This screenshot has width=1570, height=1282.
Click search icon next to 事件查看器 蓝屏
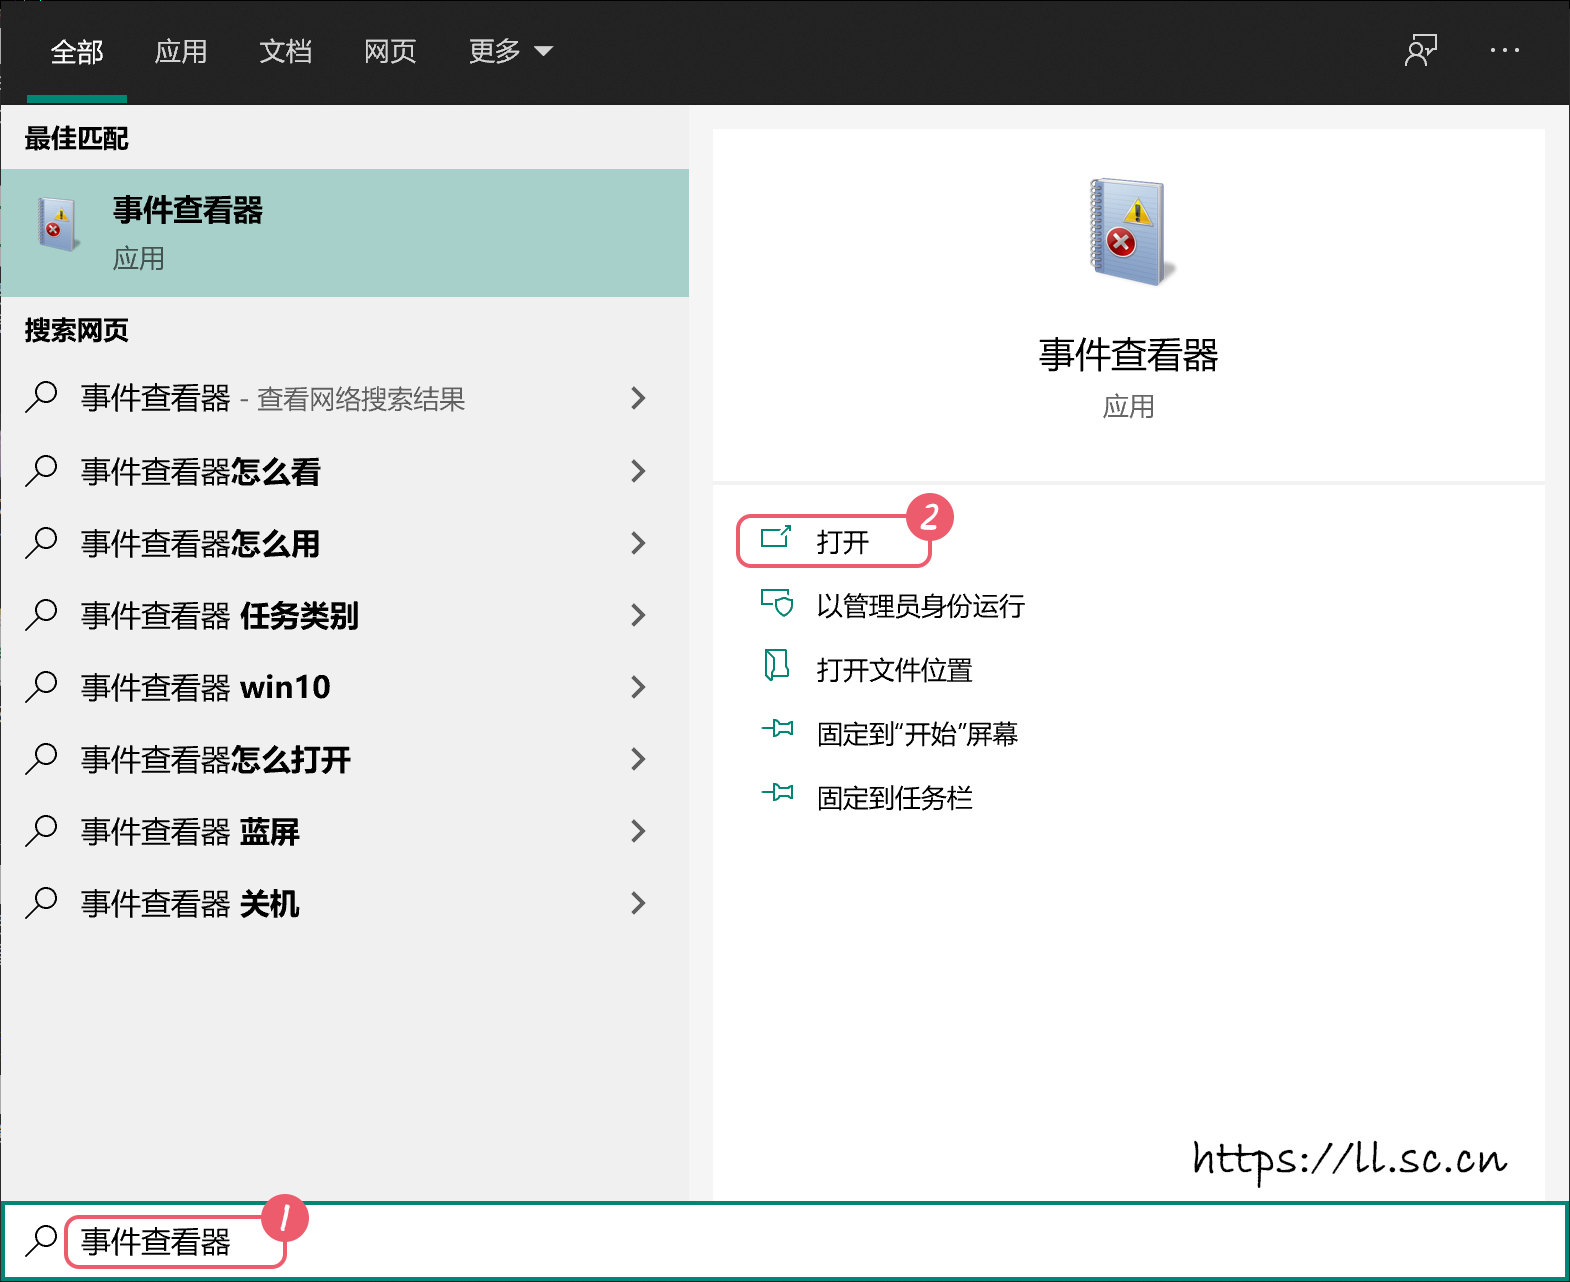(41, 830)
